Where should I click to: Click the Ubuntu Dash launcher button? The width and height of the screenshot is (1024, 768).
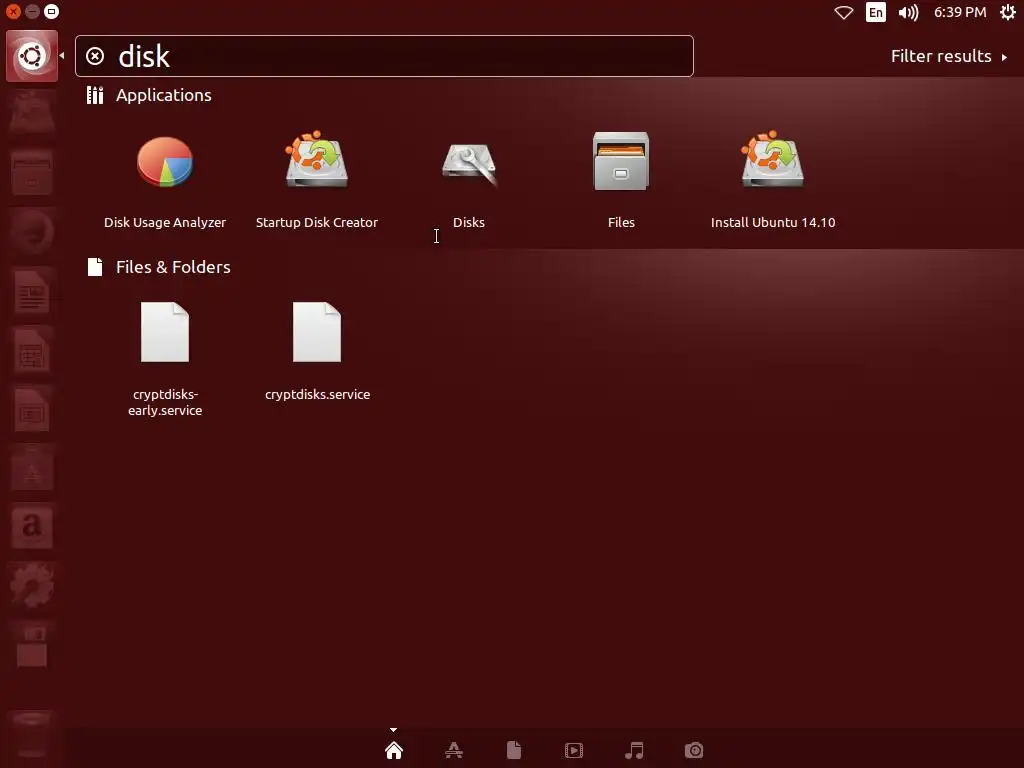pyautogui.click(x=32, y=56)
